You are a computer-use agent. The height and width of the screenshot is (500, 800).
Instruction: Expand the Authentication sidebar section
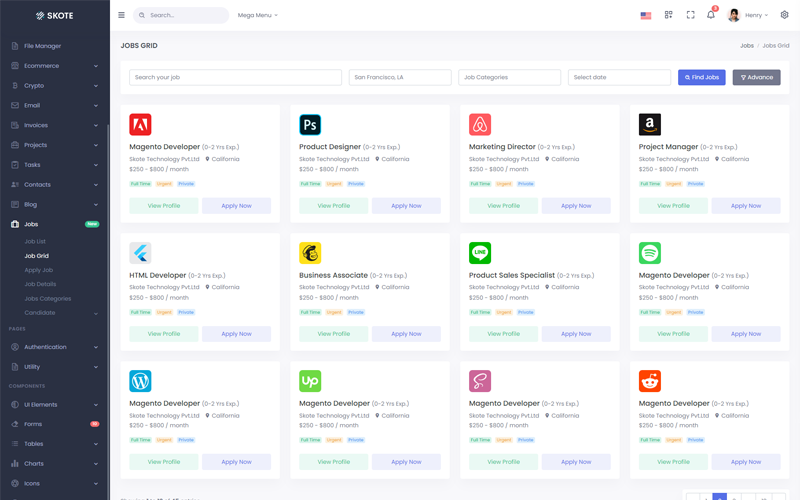pos(55,347)
